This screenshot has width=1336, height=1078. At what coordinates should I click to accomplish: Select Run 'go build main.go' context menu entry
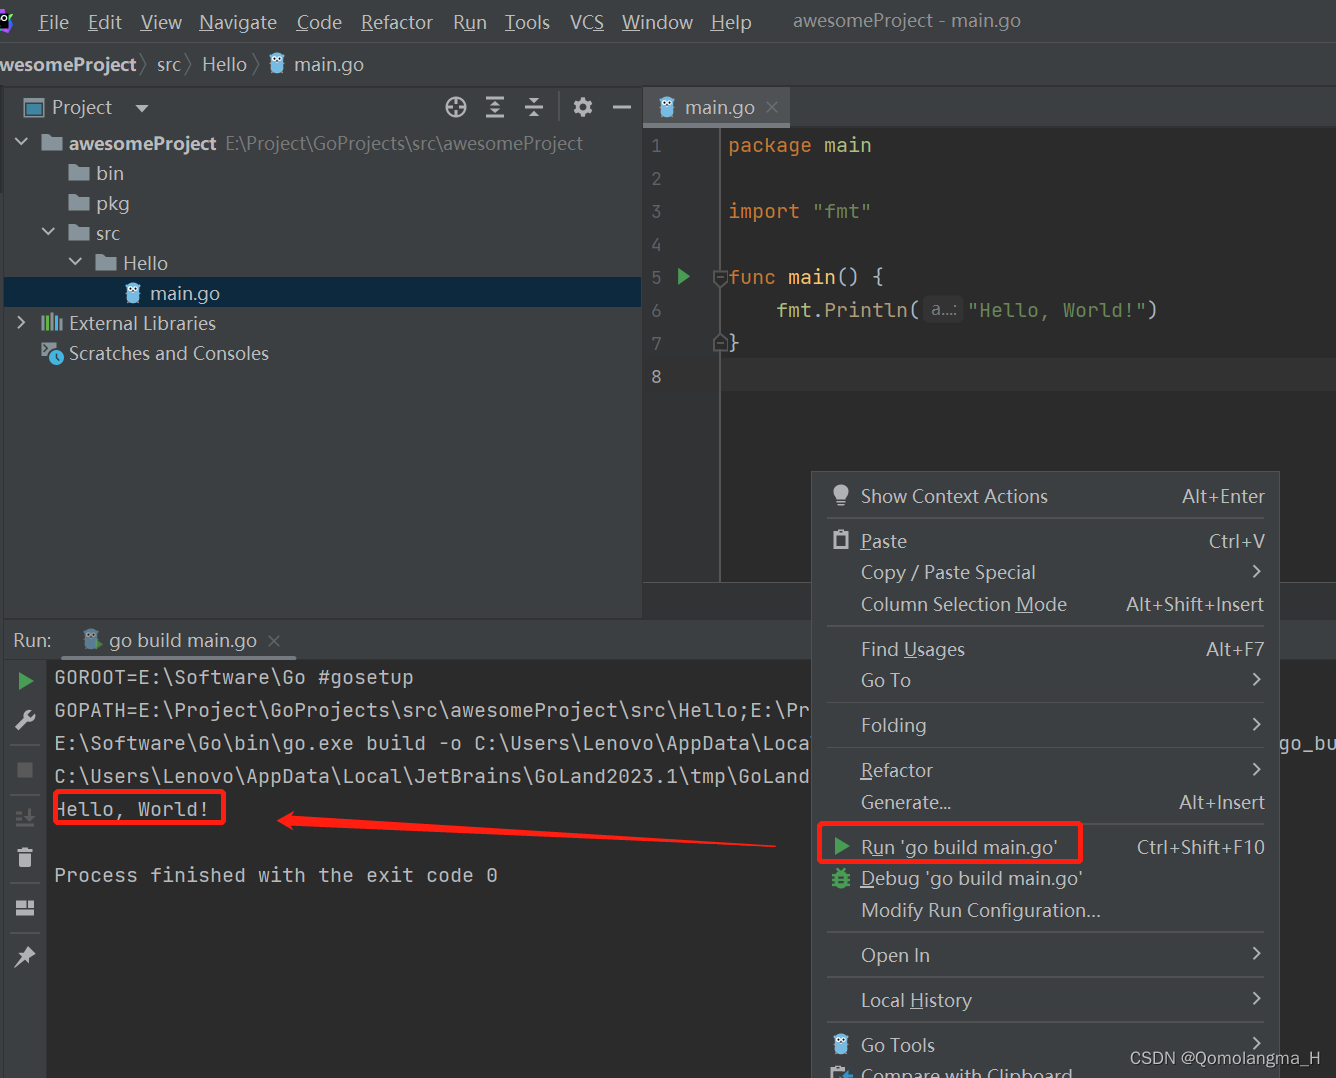(x=949, y=846)
